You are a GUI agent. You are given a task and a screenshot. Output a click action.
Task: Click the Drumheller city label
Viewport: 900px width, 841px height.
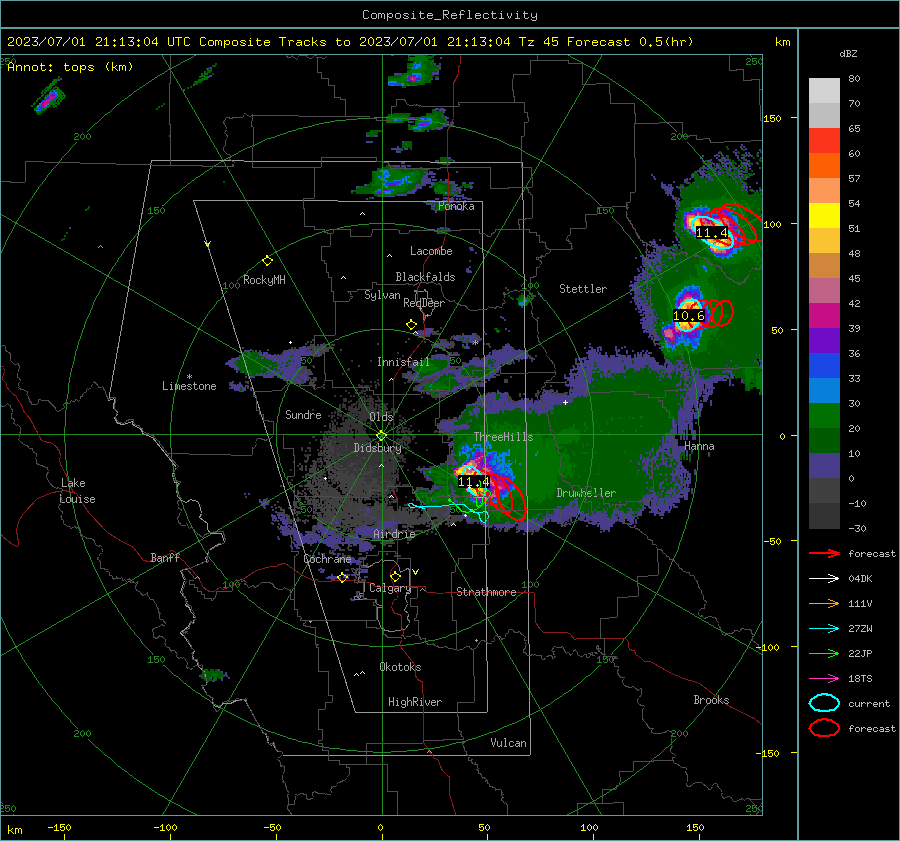pyautogui.click(x=586, y=493)
